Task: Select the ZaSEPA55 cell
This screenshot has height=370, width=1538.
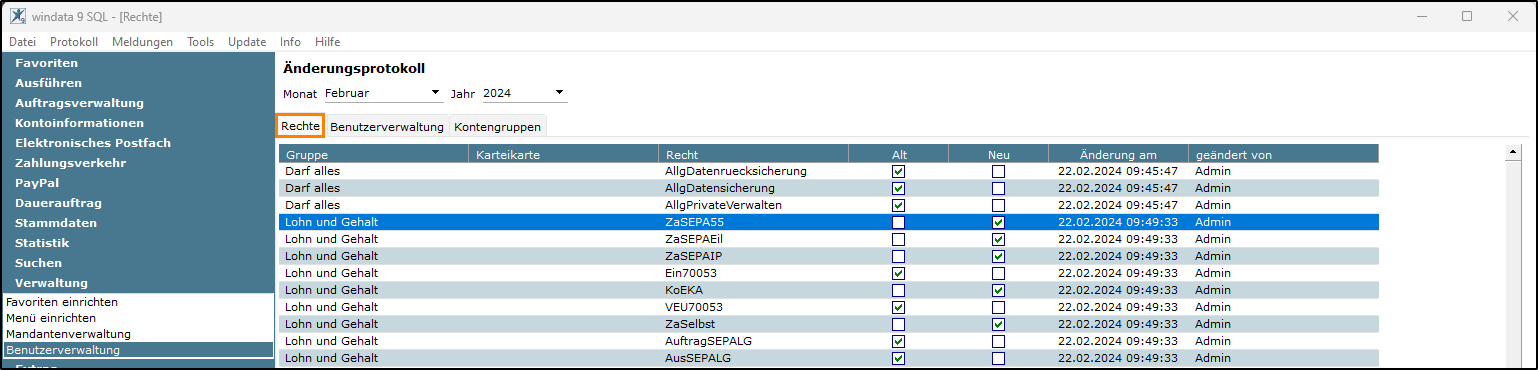Action: pos(753,222)
